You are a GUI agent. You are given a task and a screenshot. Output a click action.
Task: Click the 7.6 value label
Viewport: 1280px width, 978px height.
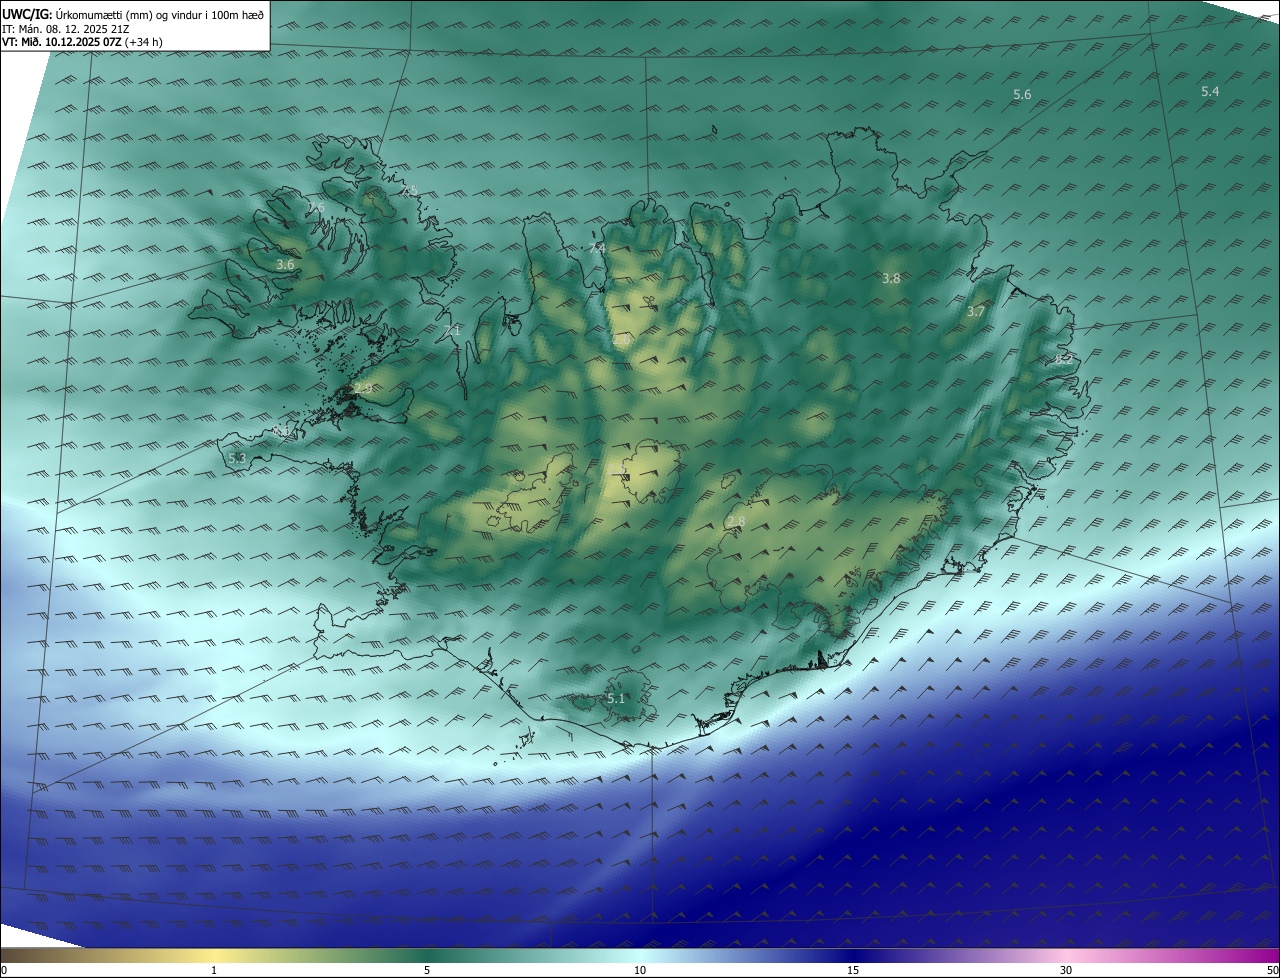[316, 208]
